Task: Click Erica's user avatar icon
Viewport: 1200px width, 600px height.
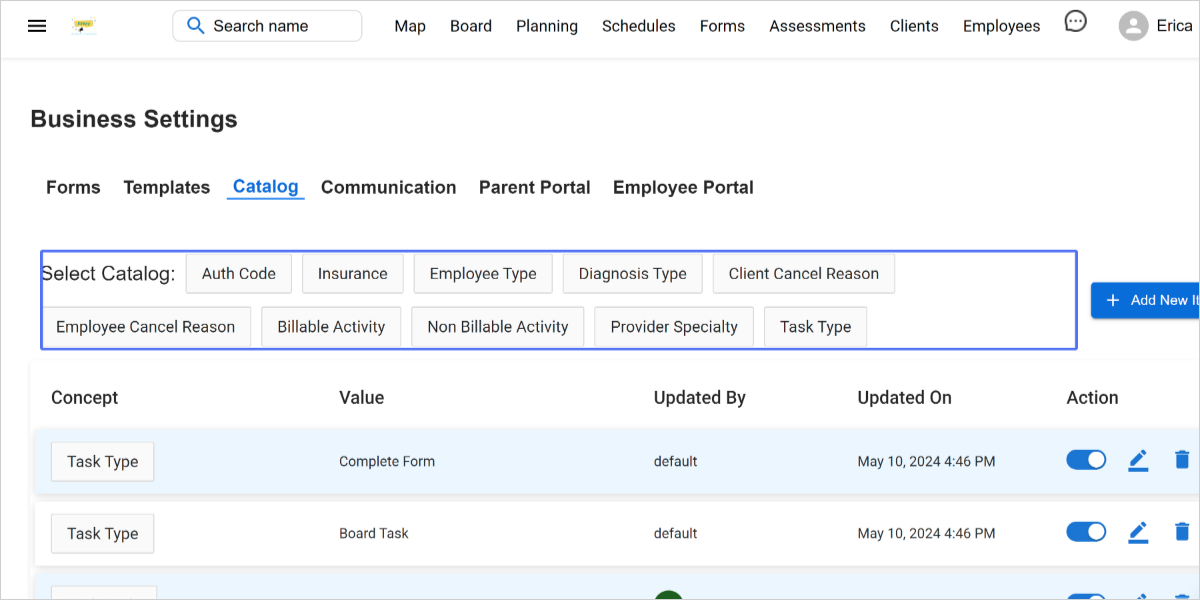Action: point(1133,26)
